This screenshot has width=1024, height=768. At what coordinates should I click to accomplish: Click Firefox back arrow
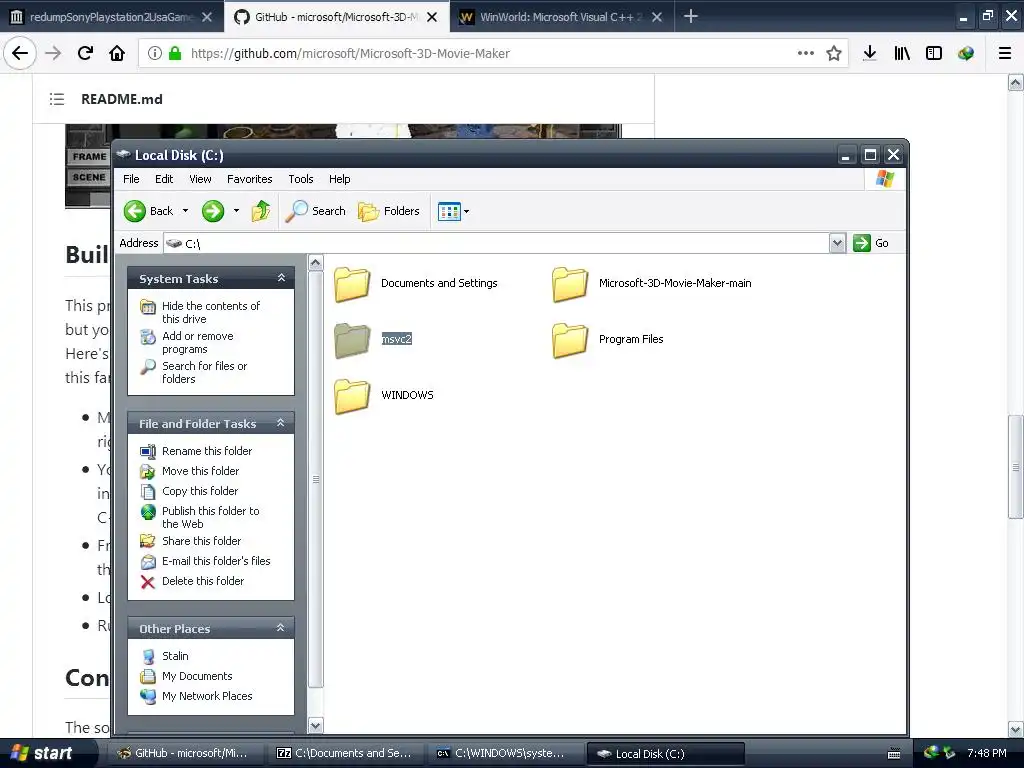tap(20, 53)
